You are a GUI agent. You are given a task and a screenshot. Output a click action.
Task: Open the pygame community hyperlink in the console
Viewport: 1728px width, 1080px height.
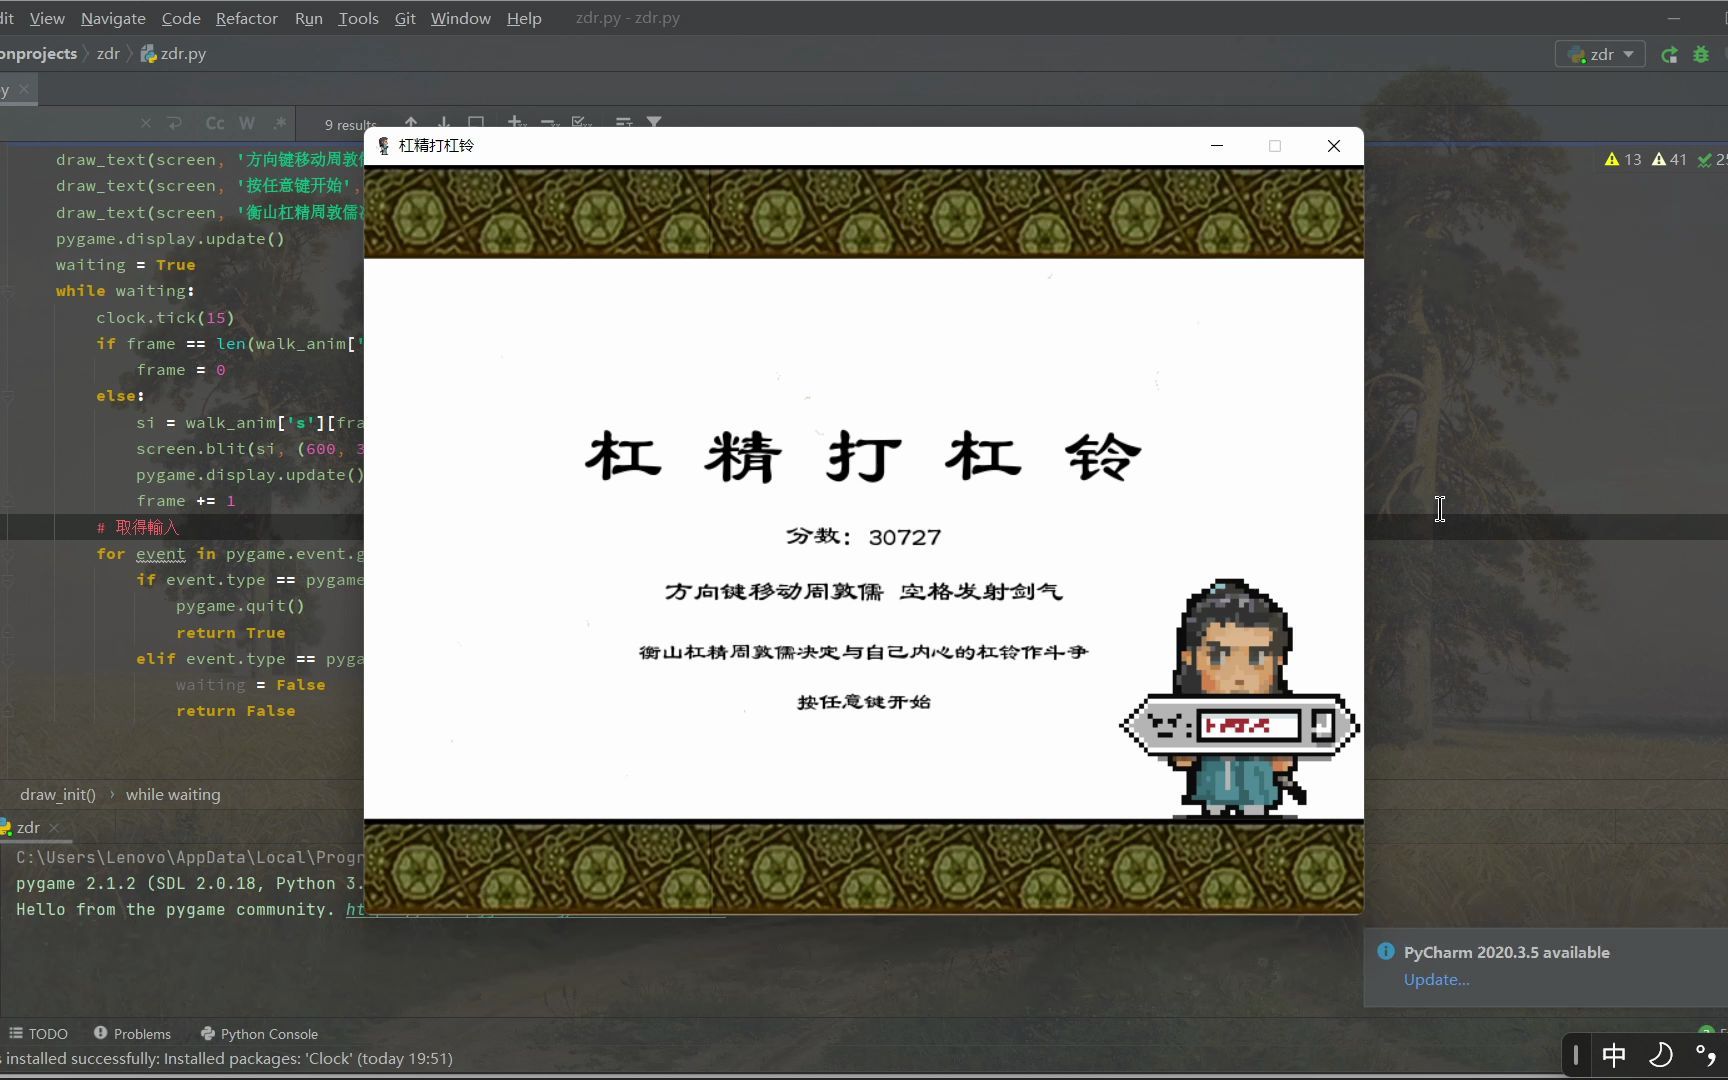(x=355, y=910)
